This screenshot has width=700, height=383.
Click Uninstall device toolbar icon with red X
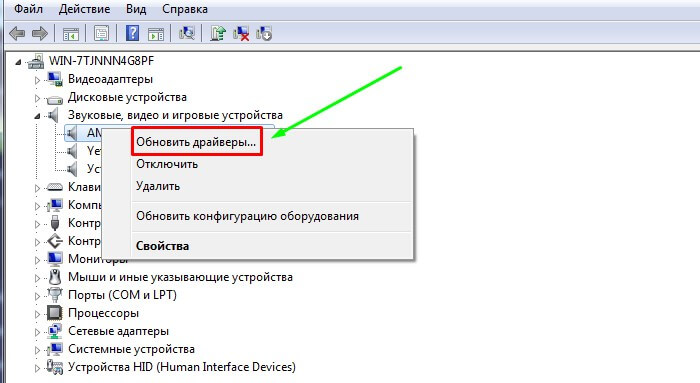point(241,33)
